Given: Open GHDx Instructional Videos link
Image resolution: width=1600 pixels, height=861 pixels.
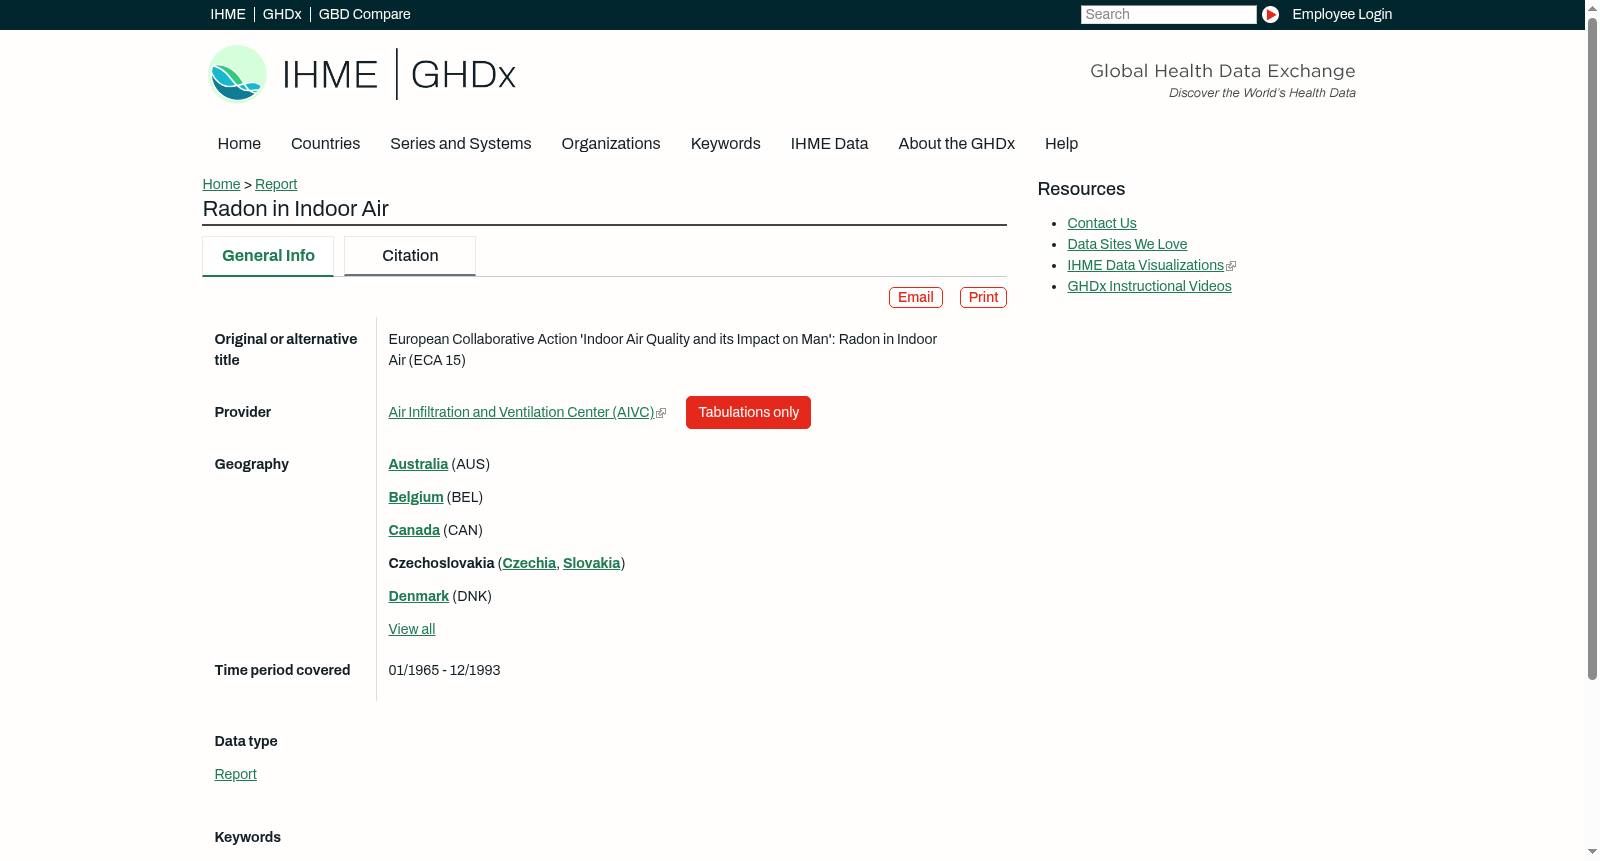Looking at the screenshot, I should [1149, 286].
